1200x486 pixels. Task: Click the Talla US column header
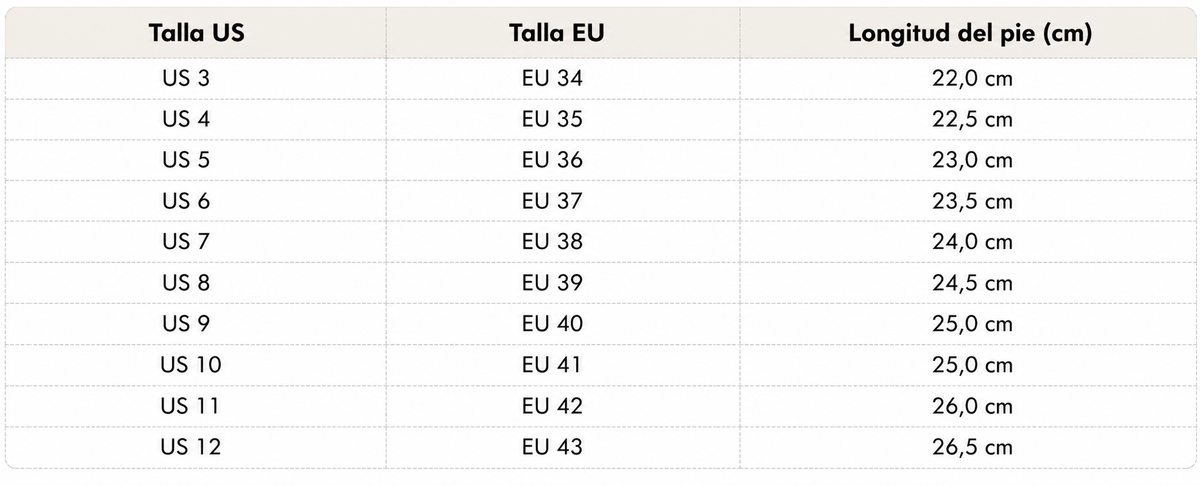(x=197, y=33)
